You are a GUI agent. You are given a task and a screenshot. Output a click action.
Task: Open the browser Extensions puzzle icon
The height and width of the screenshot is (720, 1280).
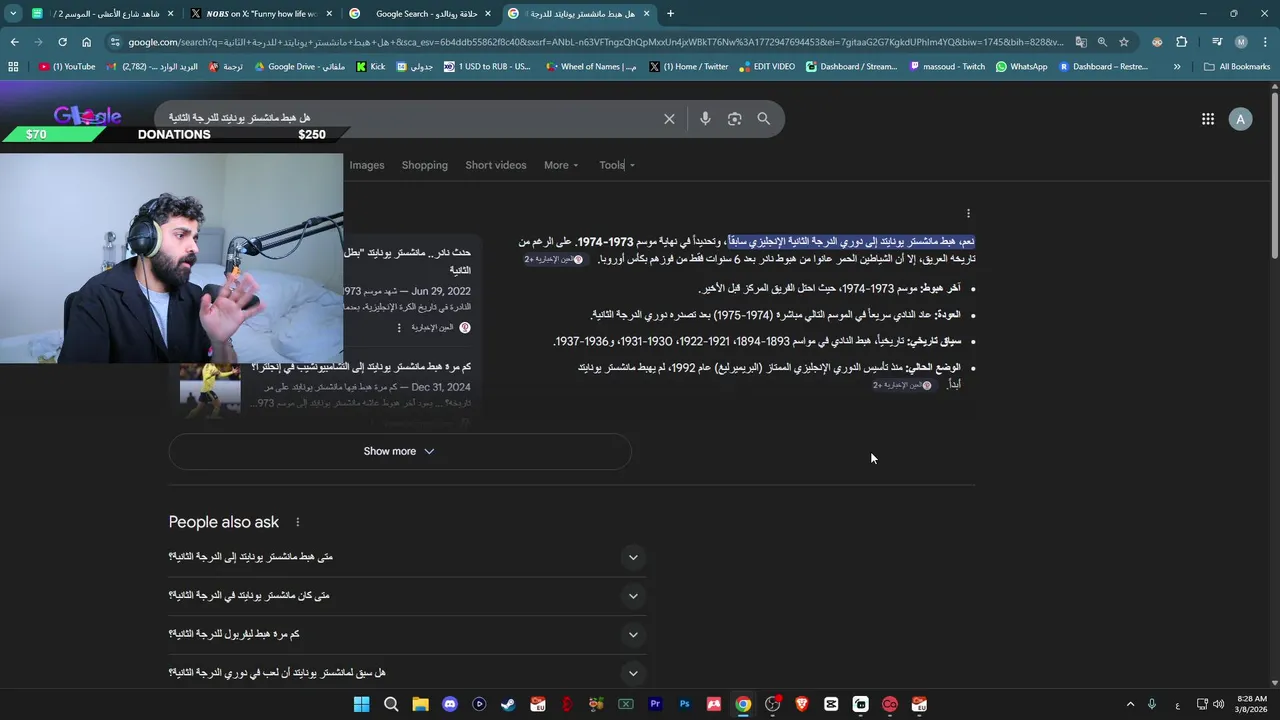click(1181, 42)
